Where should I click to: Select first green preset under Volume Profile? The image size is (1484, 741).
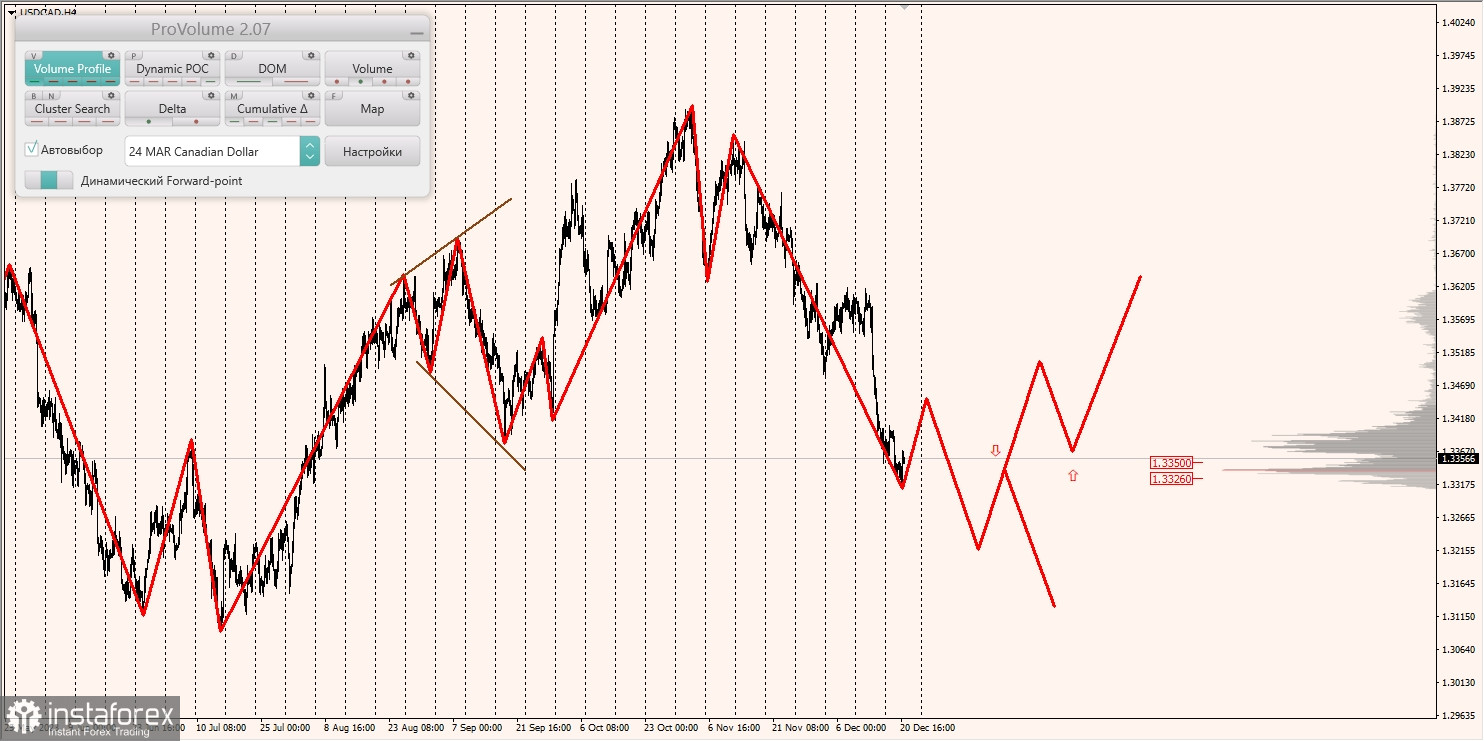pos(35,82)
